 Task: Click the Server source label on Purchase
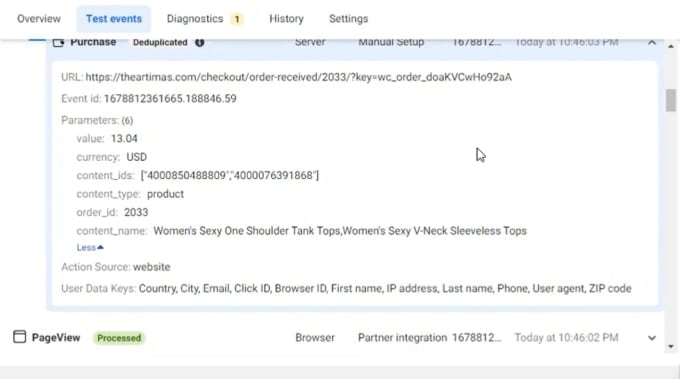(x=310, y=42)
